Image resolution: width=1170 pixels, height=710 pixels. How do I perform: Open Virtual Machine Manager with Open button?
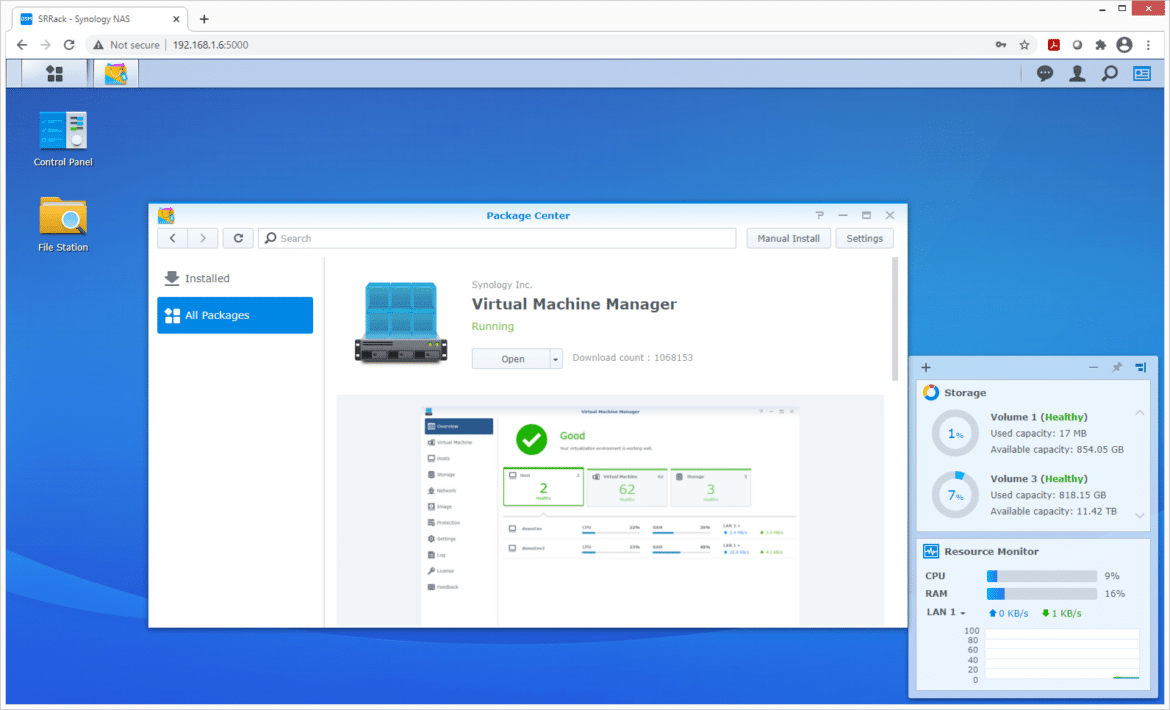(512, 359)
